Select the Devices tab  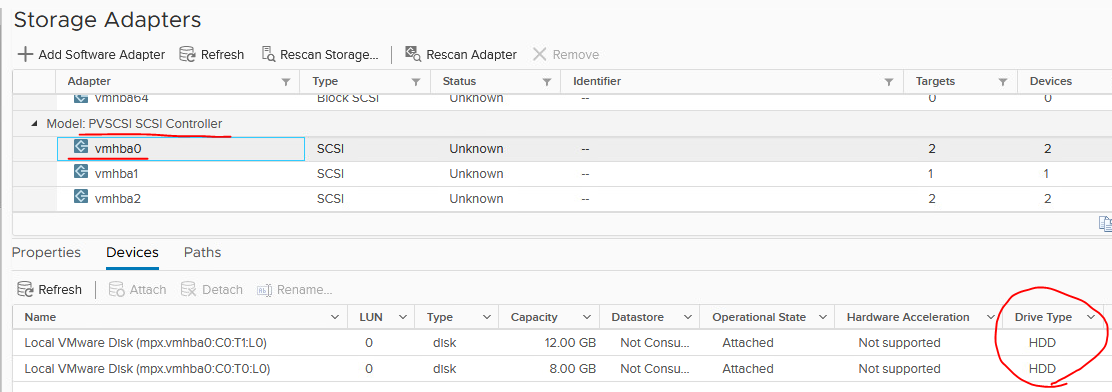click(x=132, y=252)
